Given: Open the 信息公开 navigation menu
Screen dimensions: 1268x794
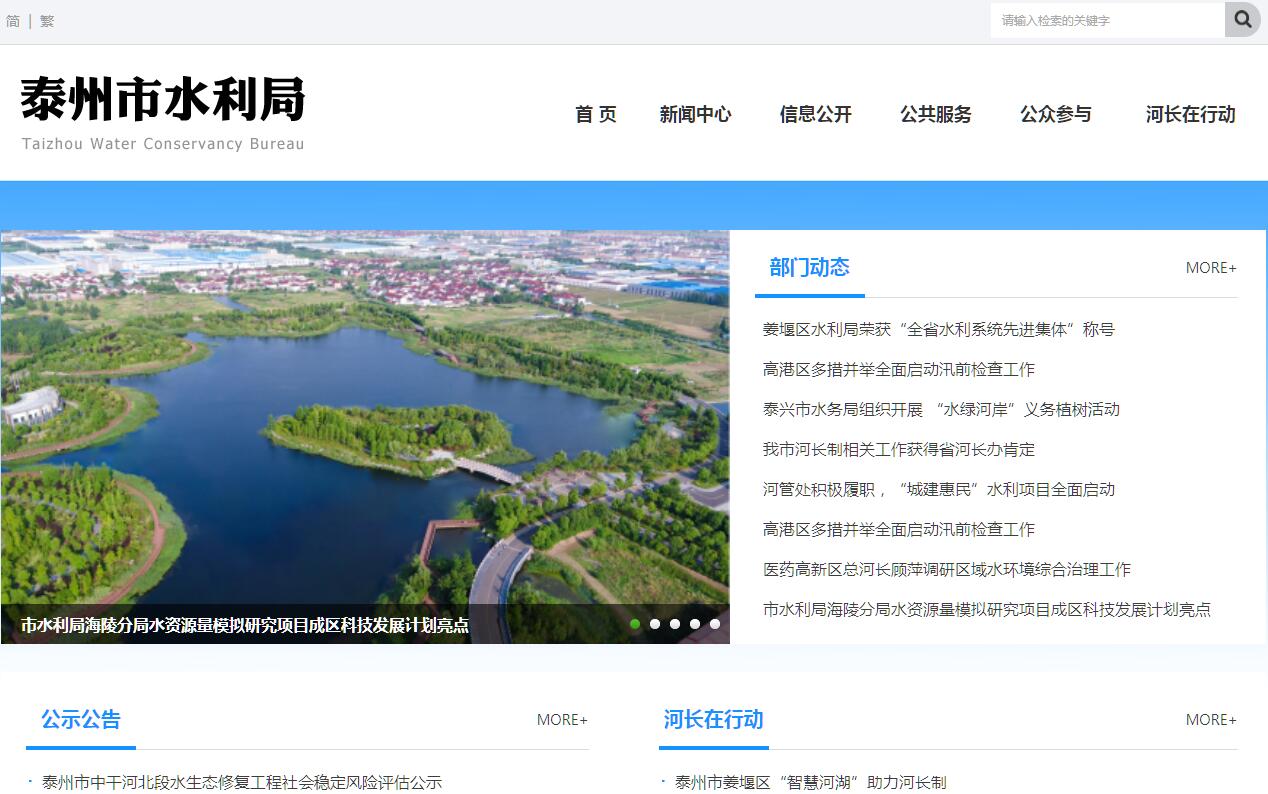Looking at the screenshot, I should coord(815,115).
